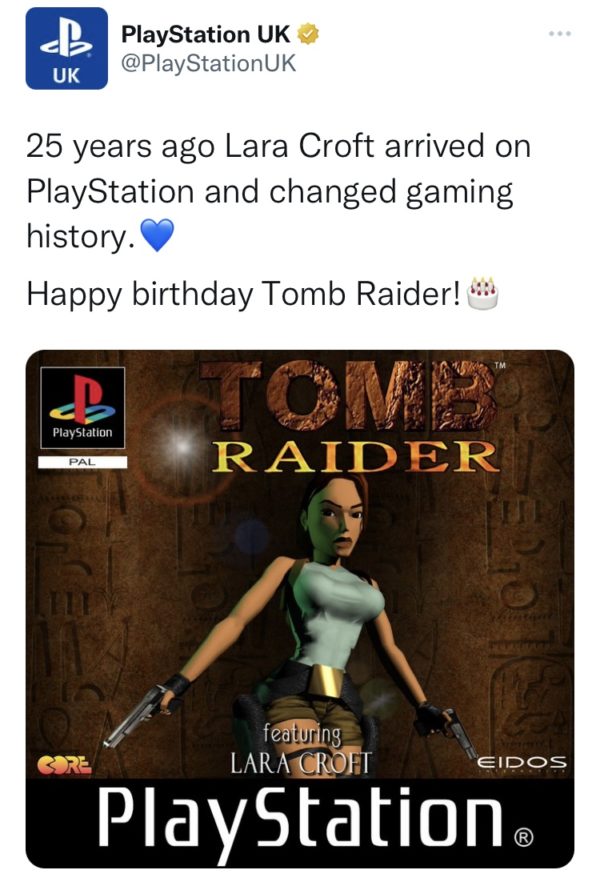Click the gold verified badge
The height and width of the screenshot is (874, 600).
pos(307,34)
